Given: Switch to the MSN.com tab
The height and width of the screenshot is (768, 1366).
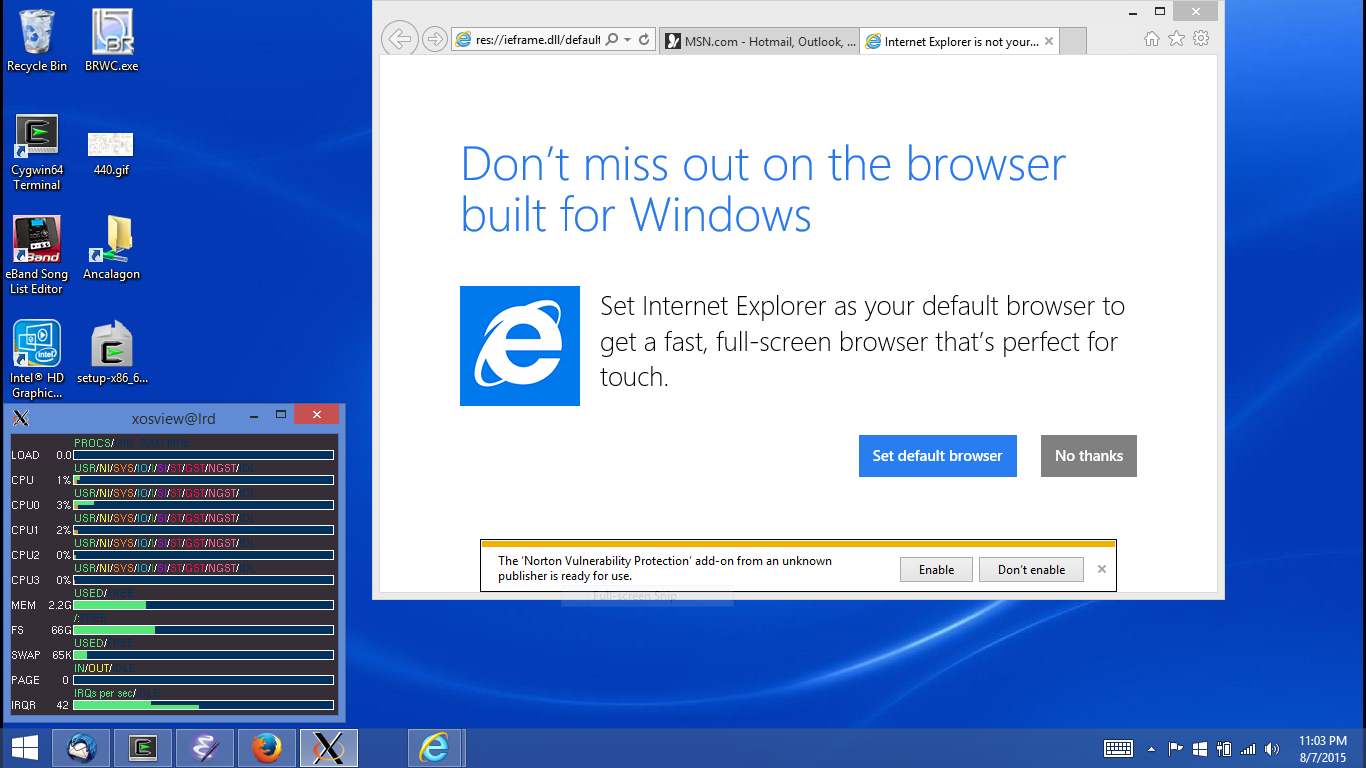Looking at the screenshot, I should point(759,41).
